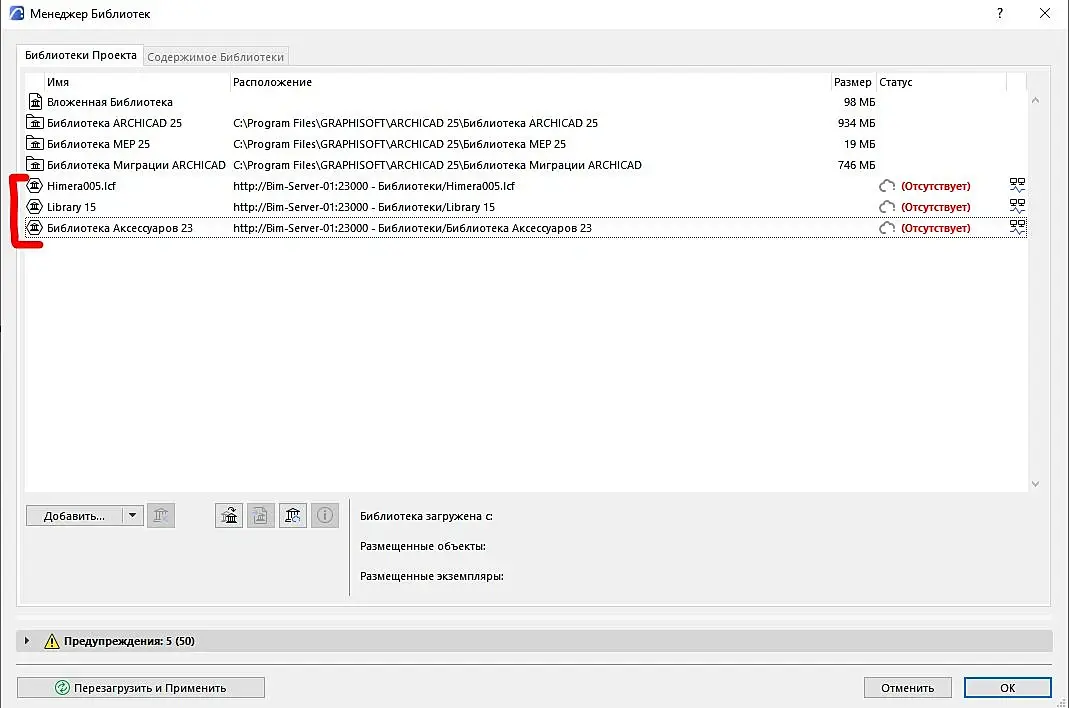Click the greyed document library icon in the toolbar
1069x708 pixels.
pos(260,515)
